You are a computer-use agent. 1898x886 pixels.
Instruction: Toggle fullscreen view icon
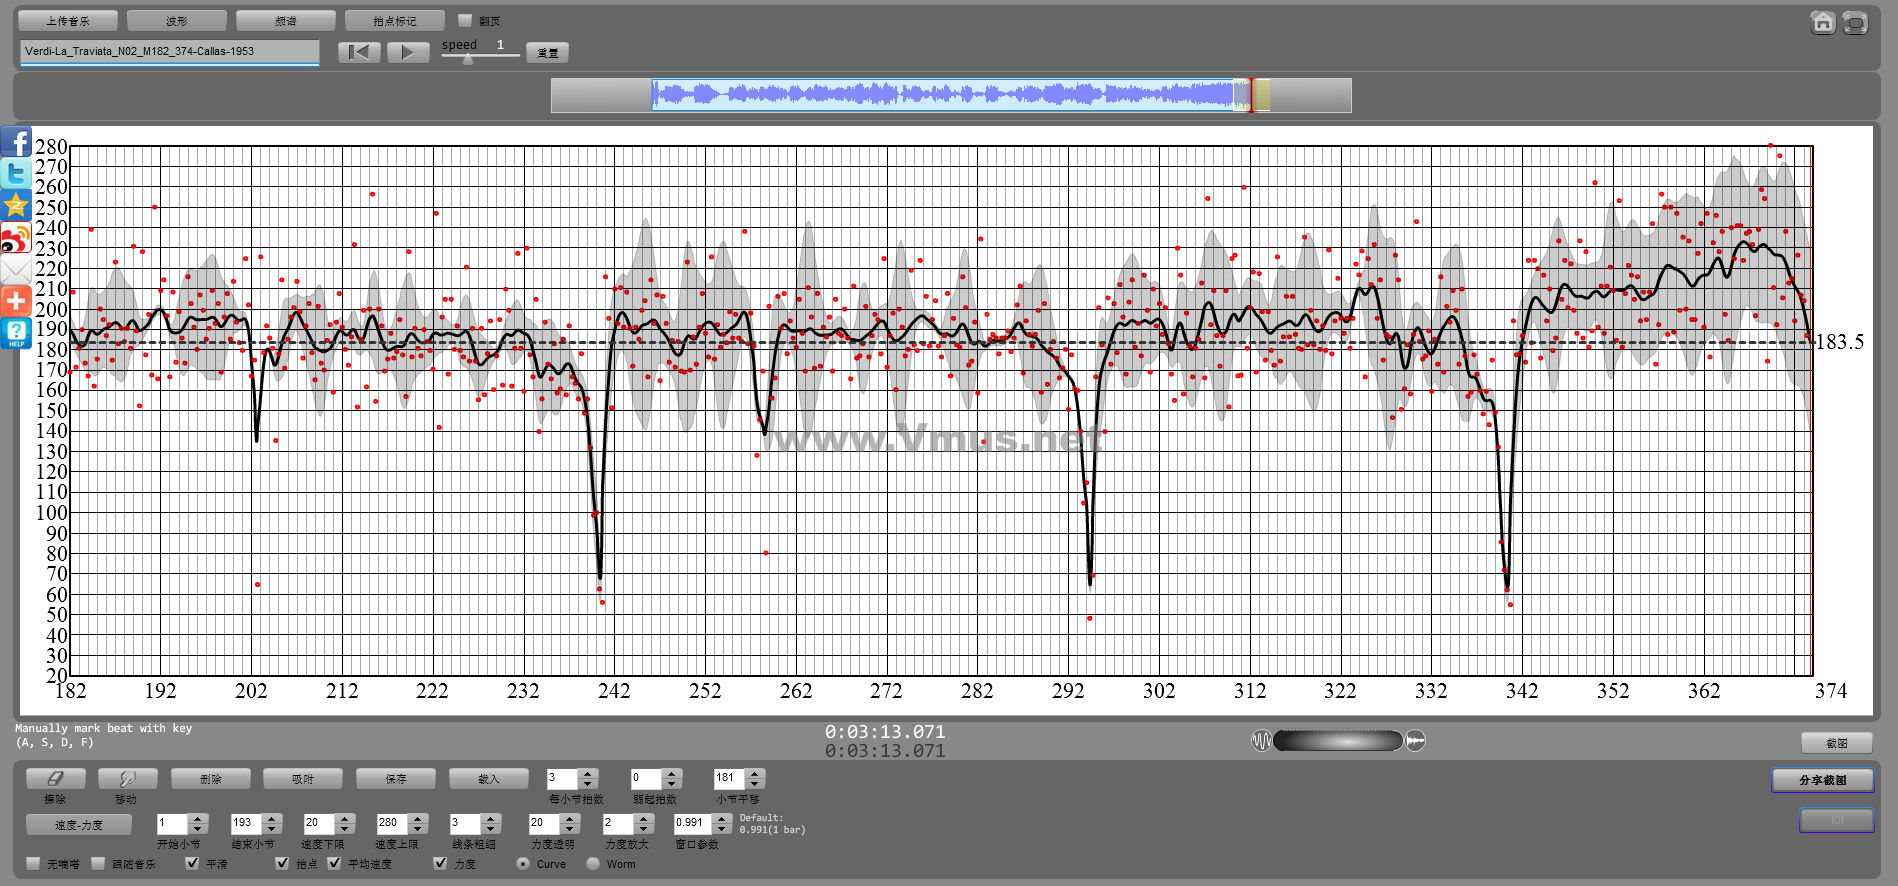point(1855,22)
